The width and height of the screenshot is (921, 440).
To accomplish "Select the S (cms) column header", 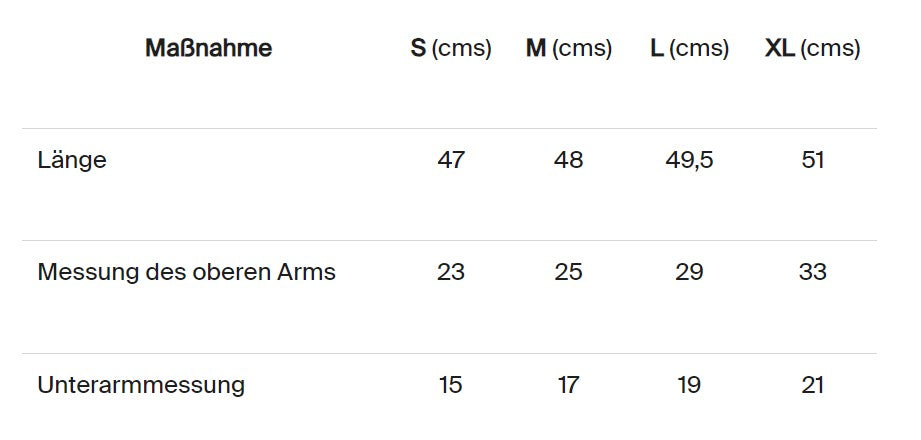I will [x=451, y=48].
